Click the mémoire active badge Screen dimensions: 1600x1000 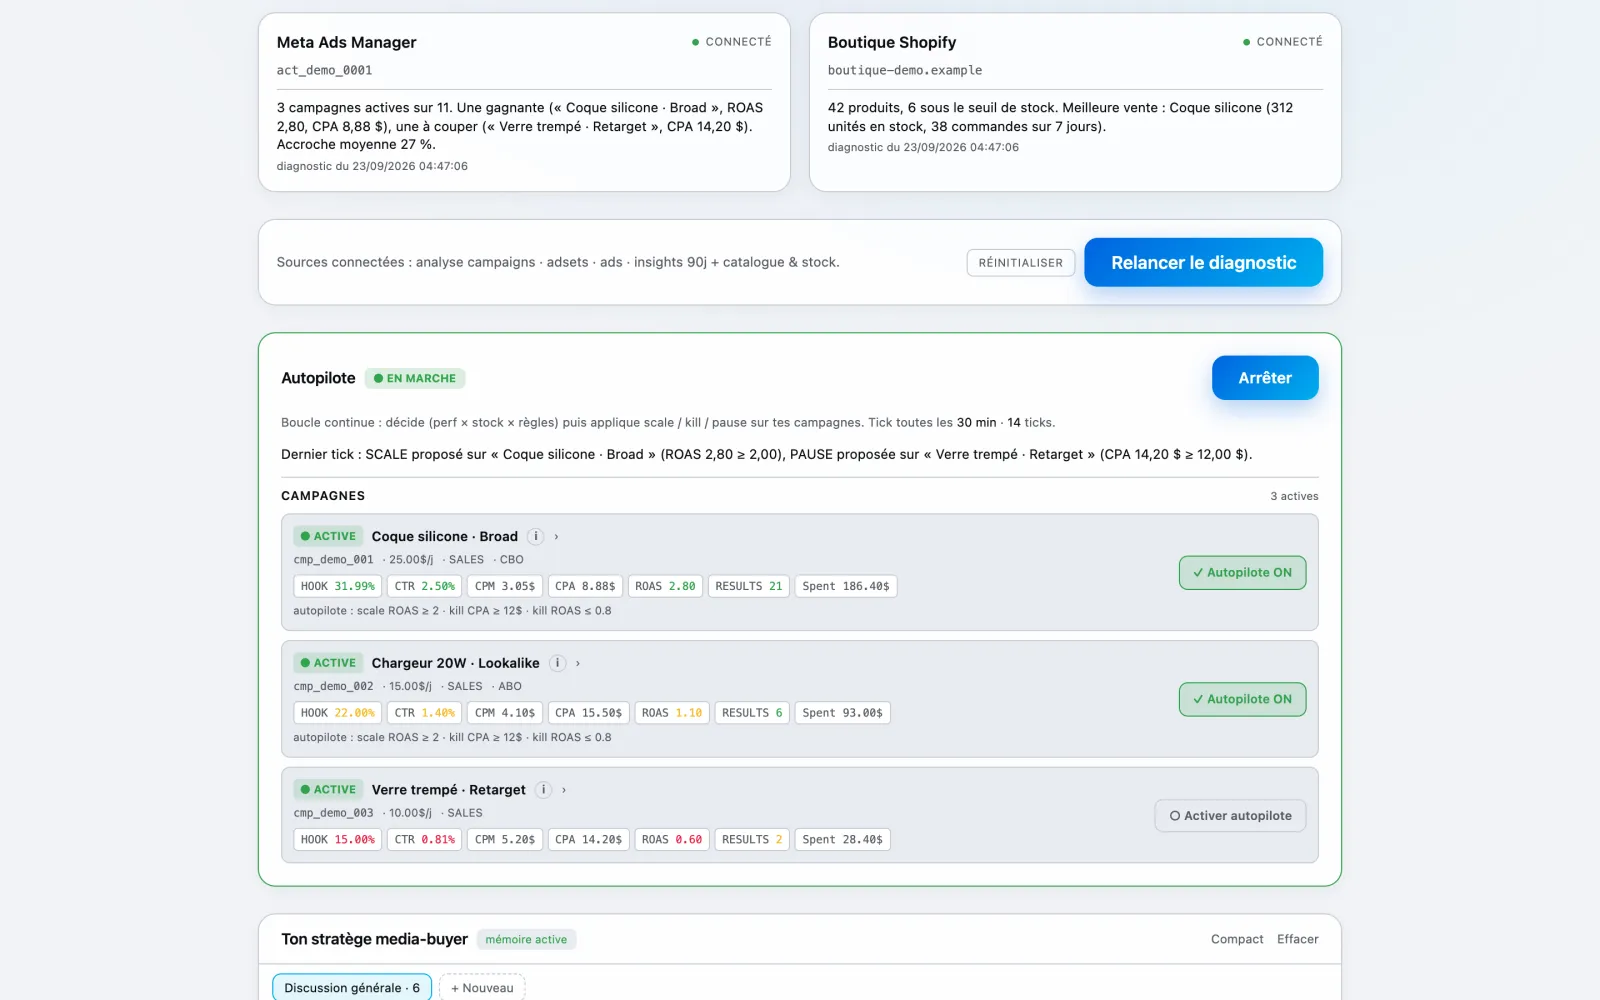pos(526,940)
